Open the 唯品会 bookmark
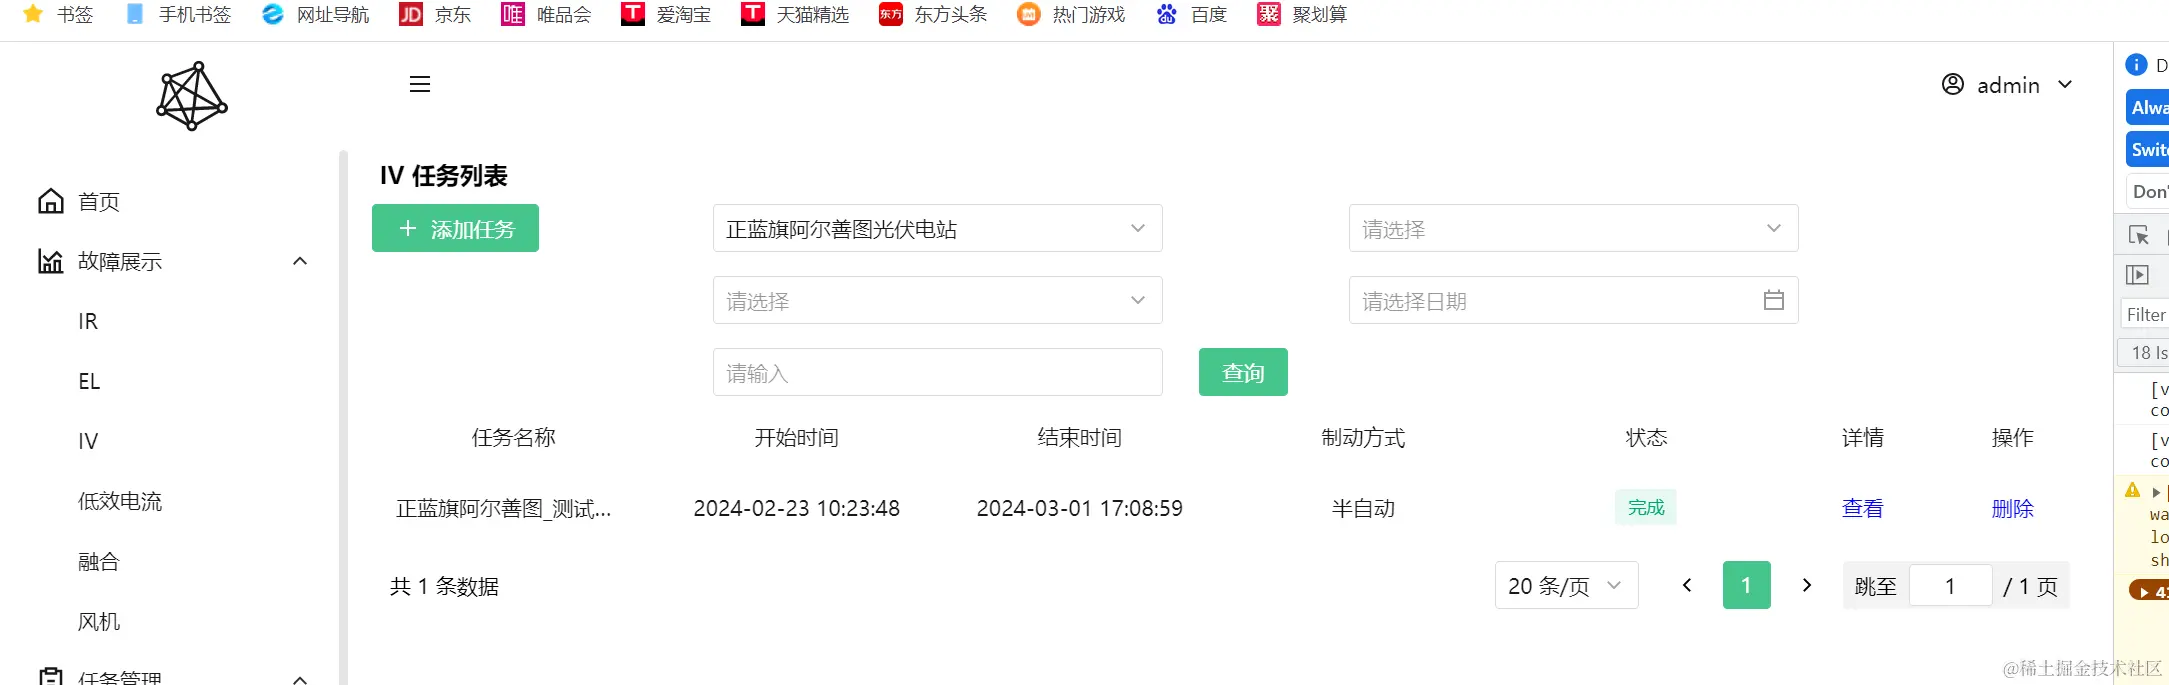Viewport: 2169px width, 685px height. 546,14
